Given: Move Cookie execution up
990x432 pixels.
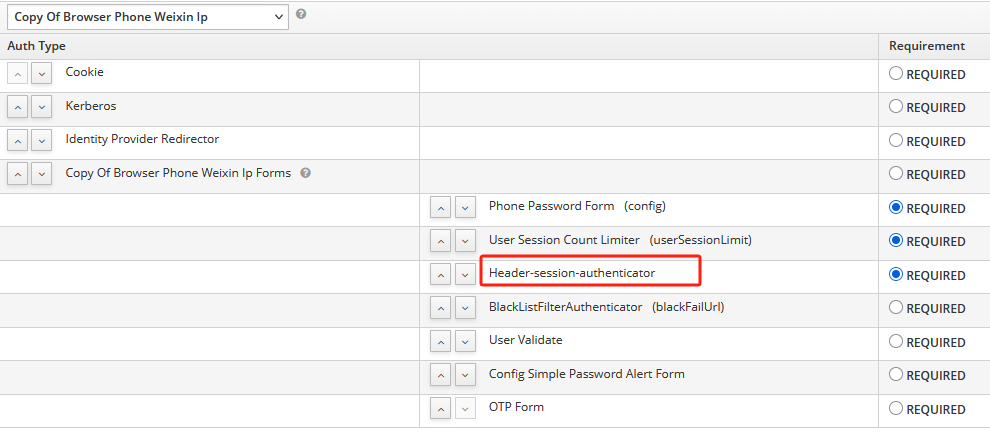Looking at the screenshot, I should pos(18,74).
